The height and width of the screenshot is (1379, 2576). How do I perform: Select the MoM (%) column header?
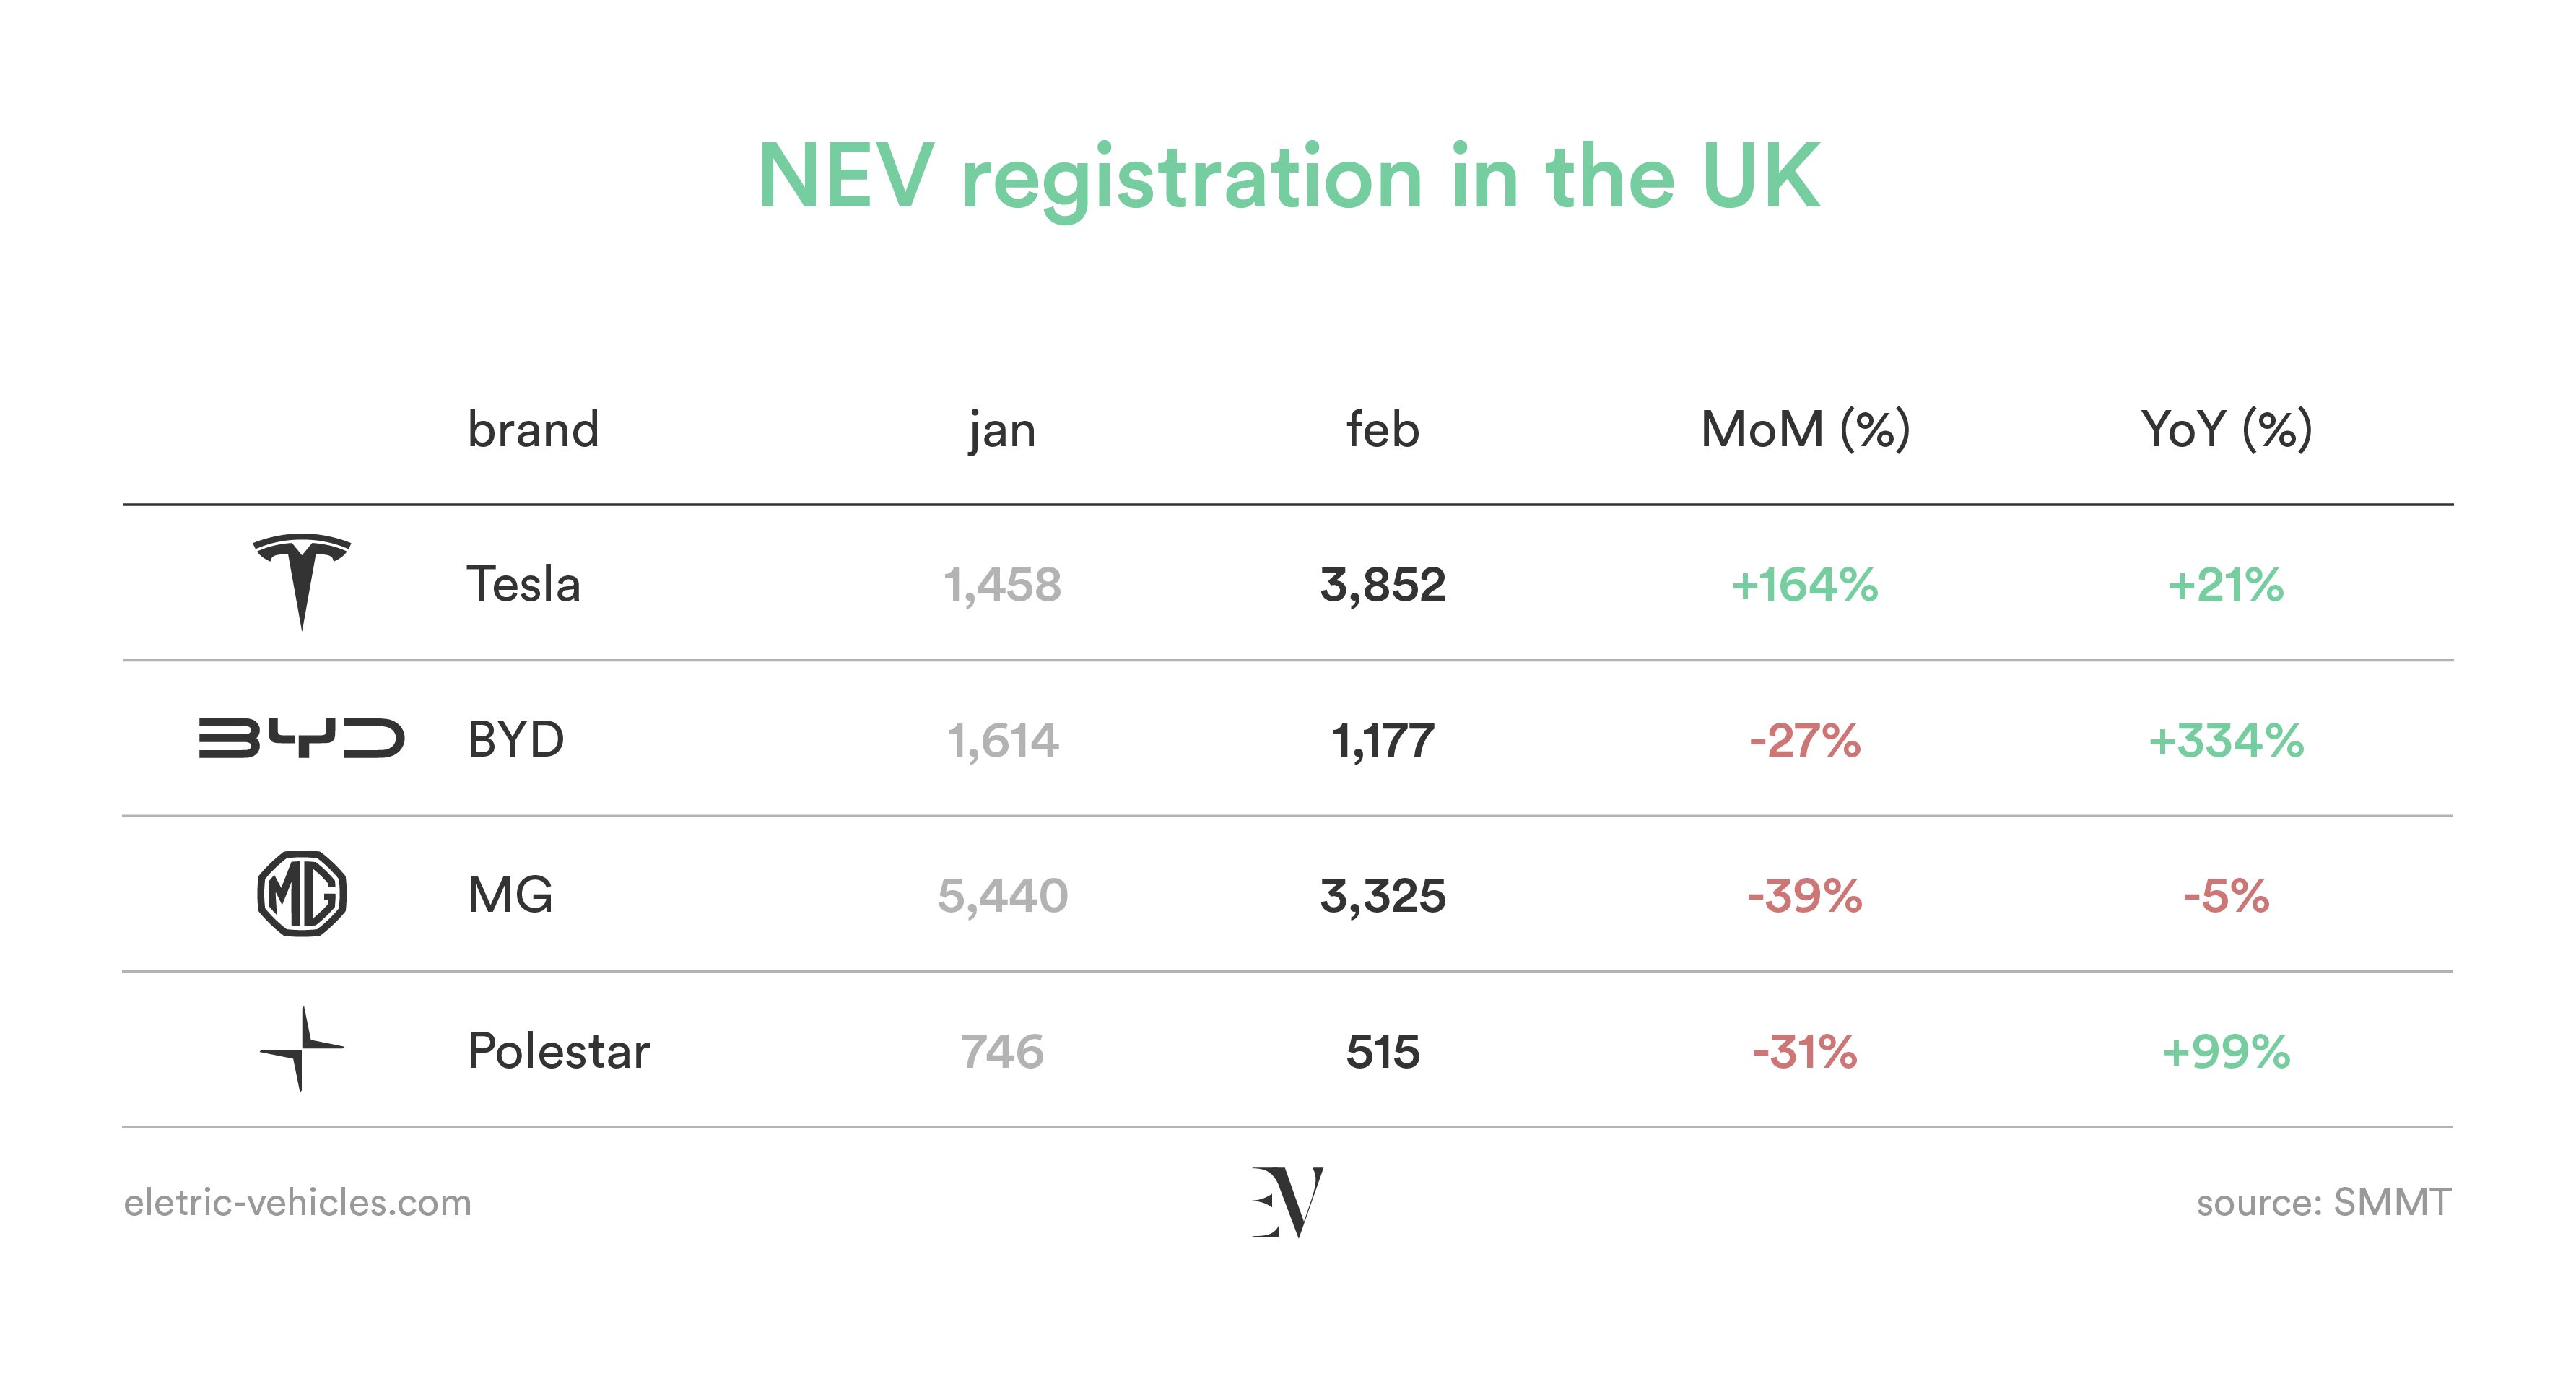1805,430
